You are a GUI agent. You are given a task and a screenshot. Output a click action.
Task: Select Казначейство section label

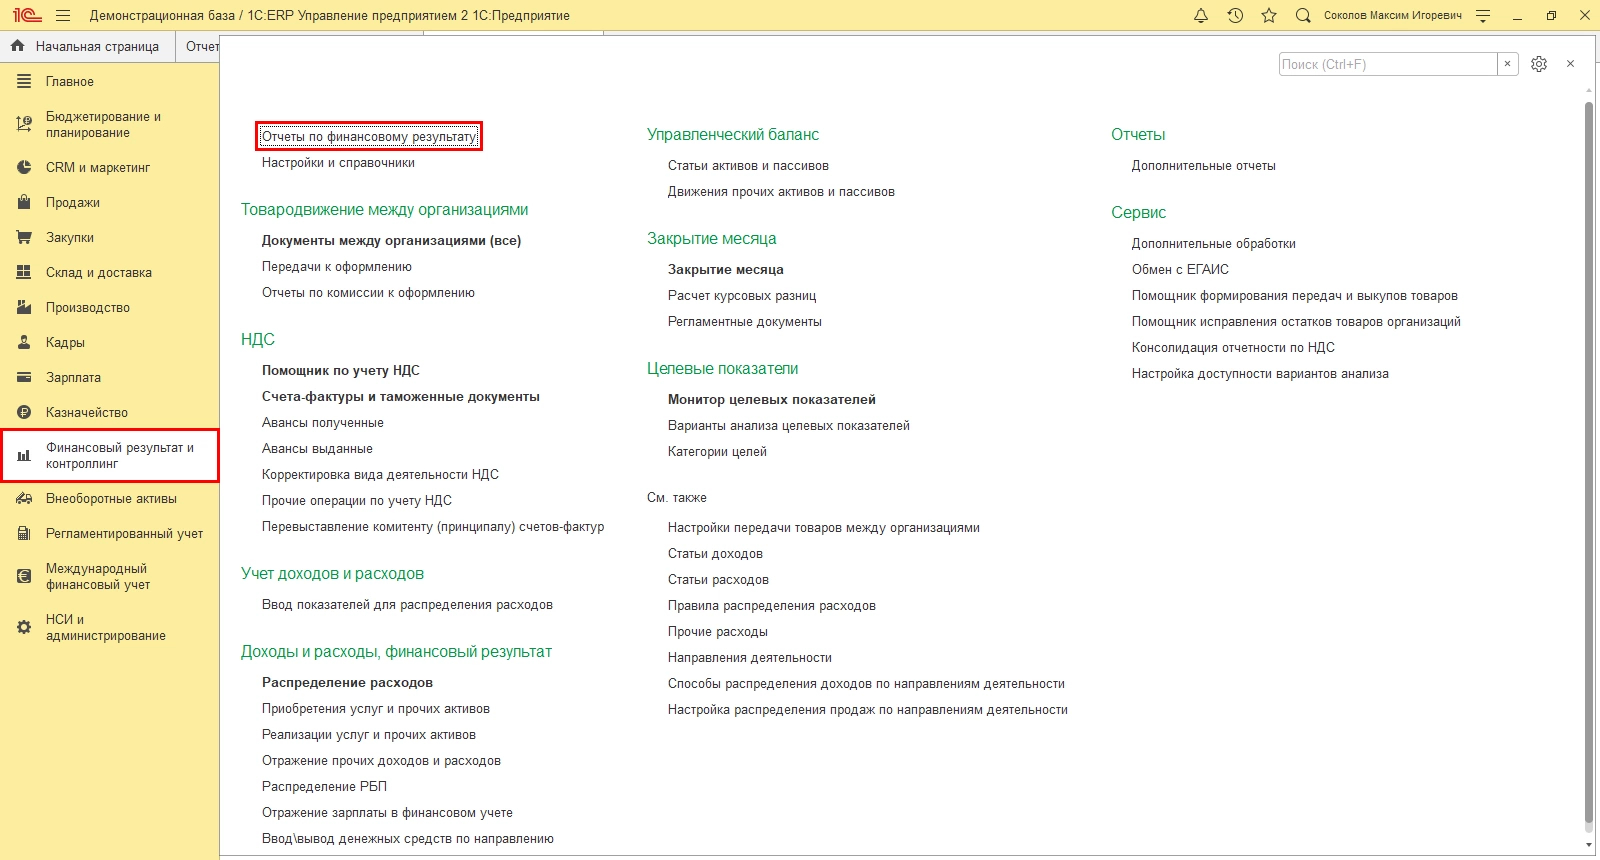point(87,413)
